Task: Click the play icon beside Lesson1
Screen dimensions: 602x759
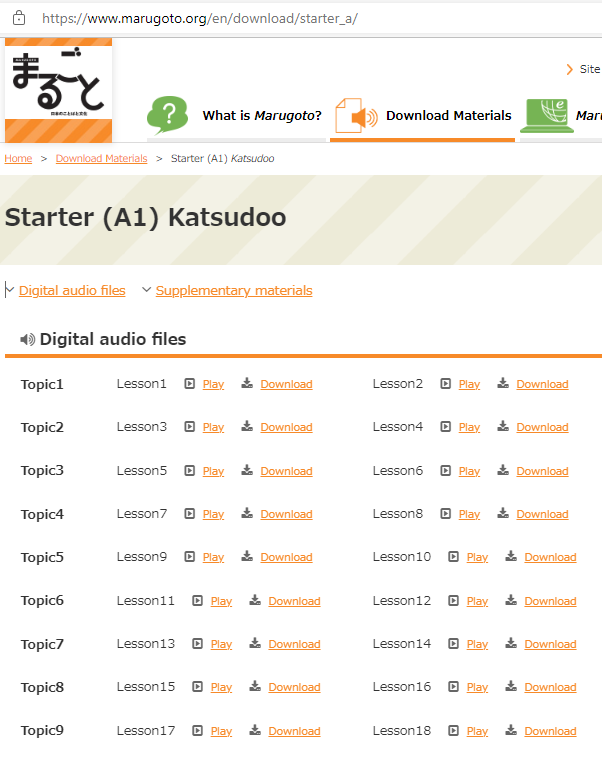Action: 190,384
